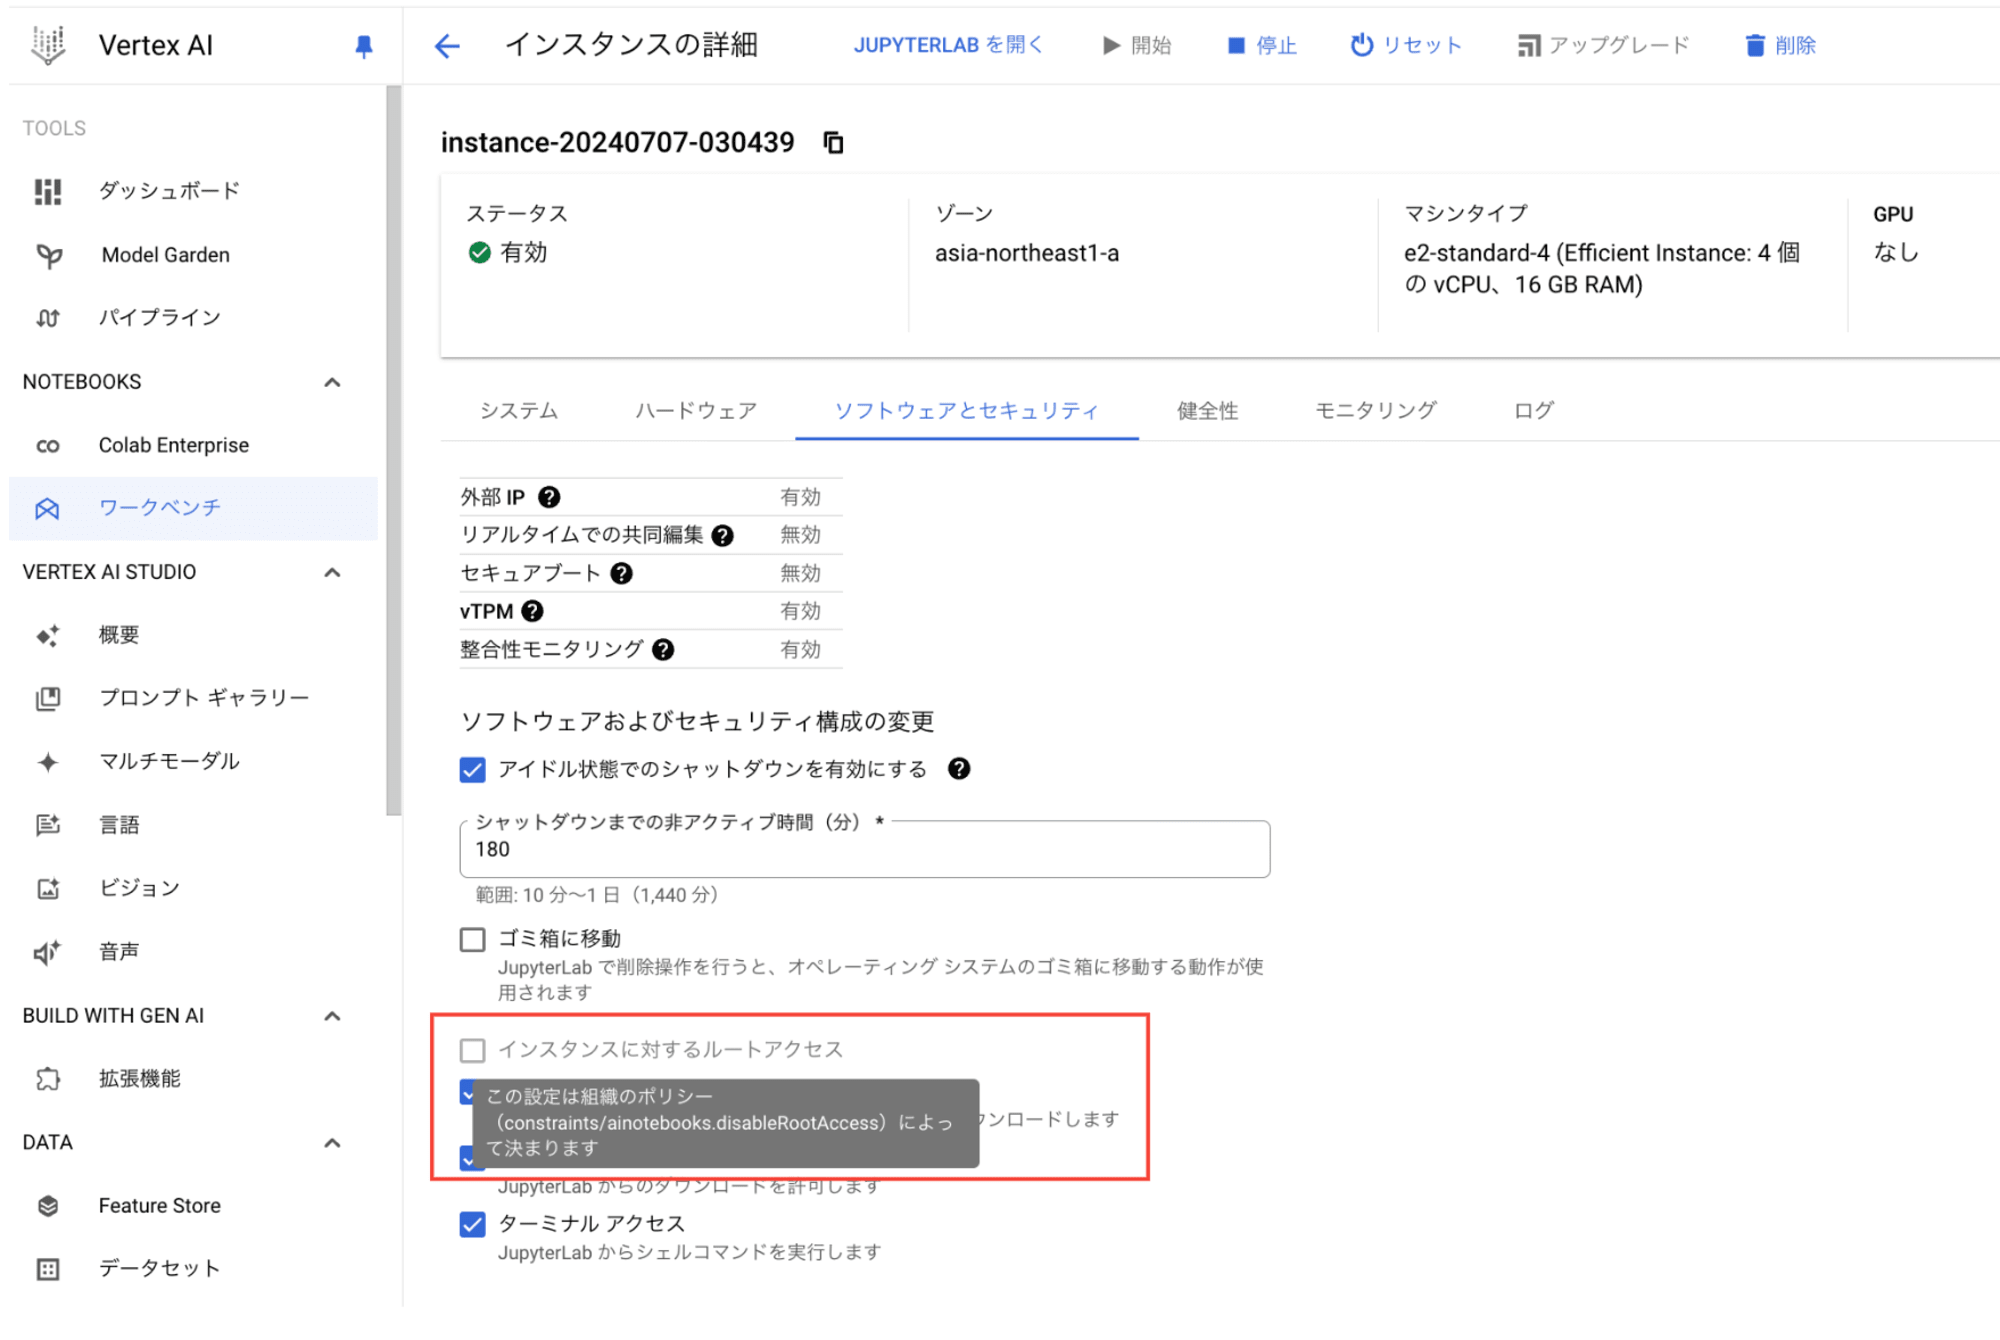Viewport: 2000px width, 1340px height.
Task: Click the Model Garden sprout icon
Action: 48,255
